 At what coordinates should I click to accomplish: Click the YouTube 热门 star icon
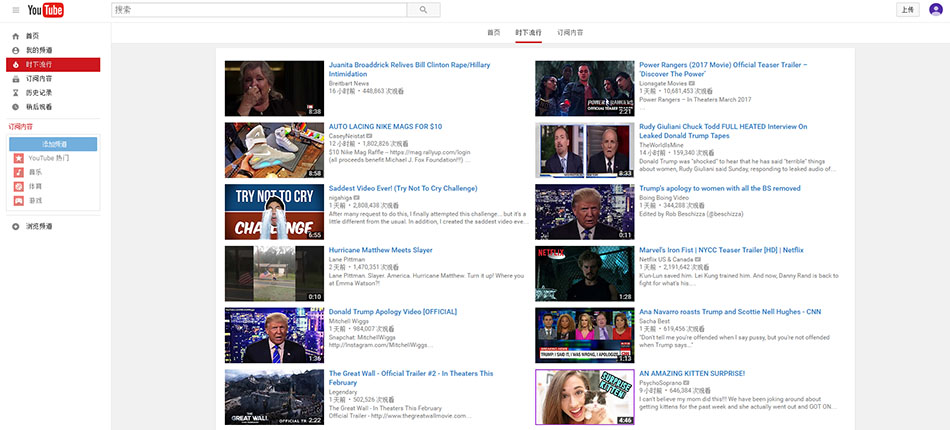click(19, 158)
